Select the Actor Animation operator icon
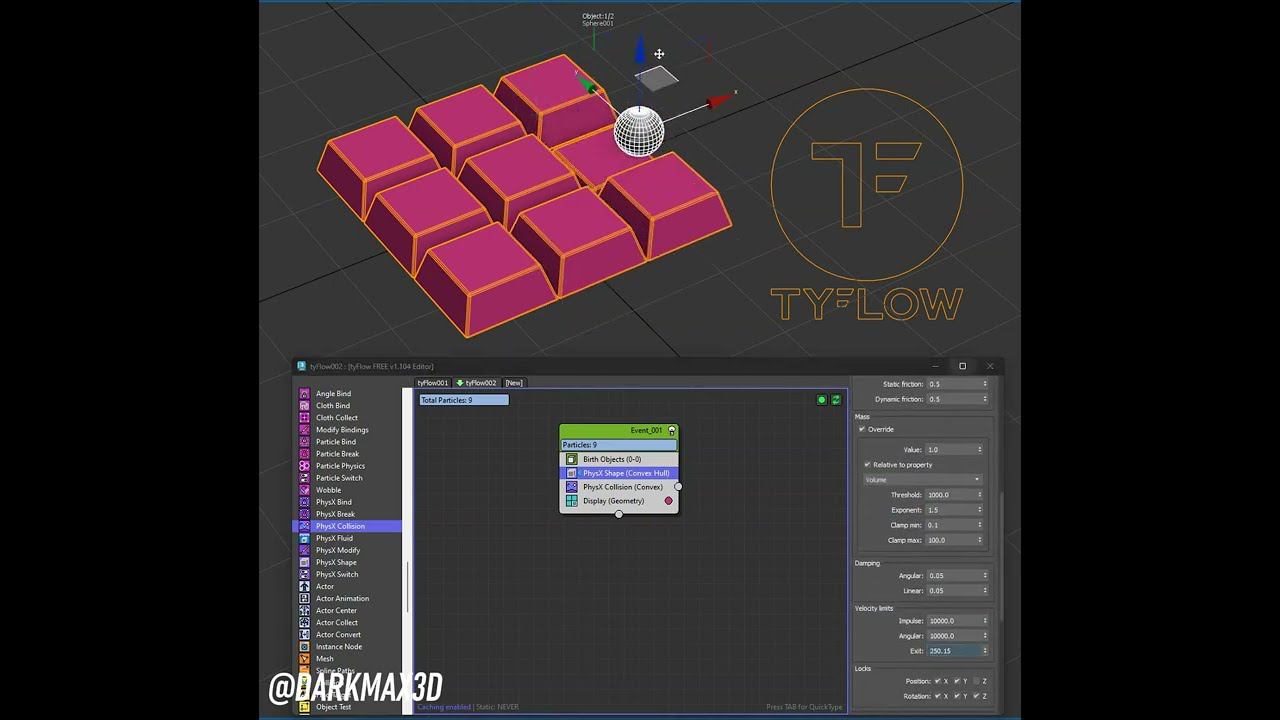 305,598
